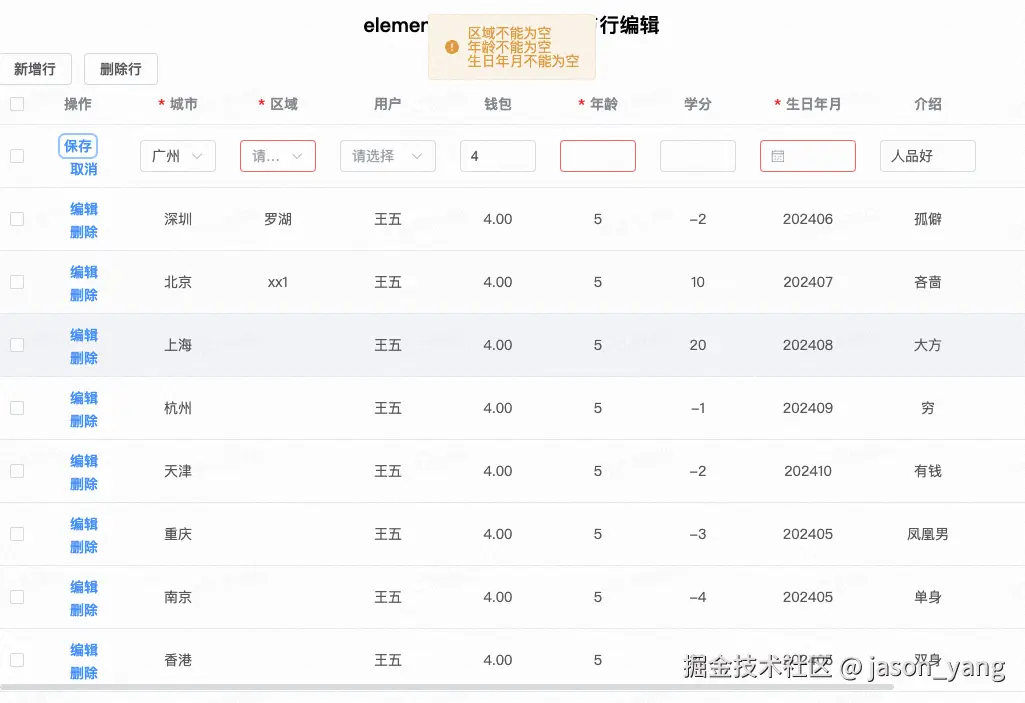Click the 钱包 input containing 4
This screenshot has height=703, width=1025.
pos(497,156)
